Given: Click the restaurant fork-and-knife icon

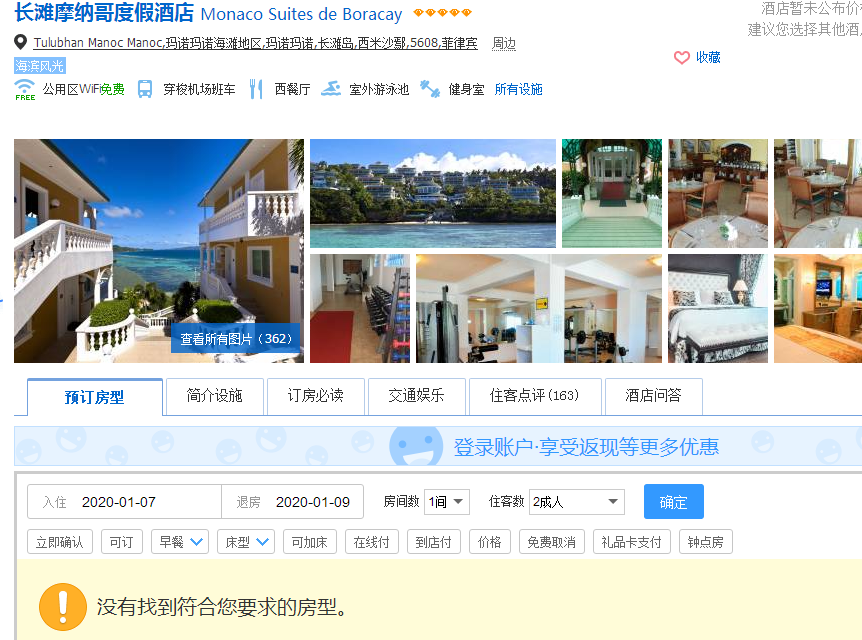Looking at the screenshot, I should tap(256, 89).
